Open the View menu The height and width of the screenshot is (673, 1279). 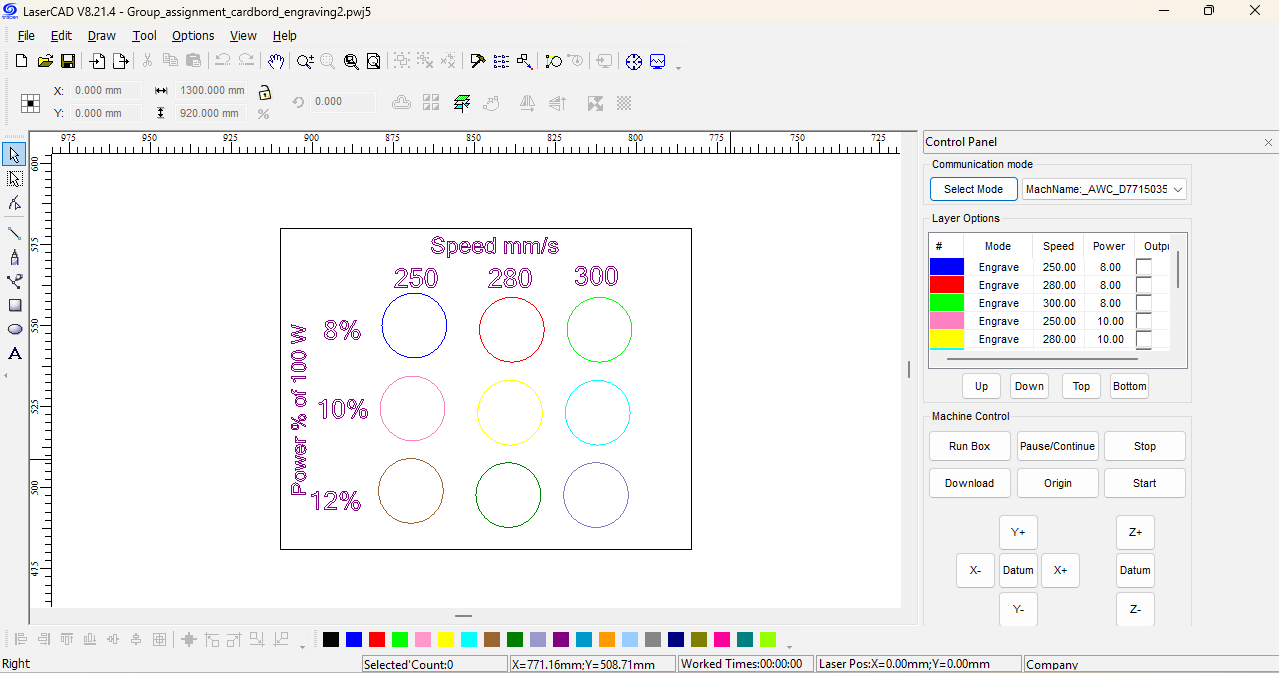[243, 35]
